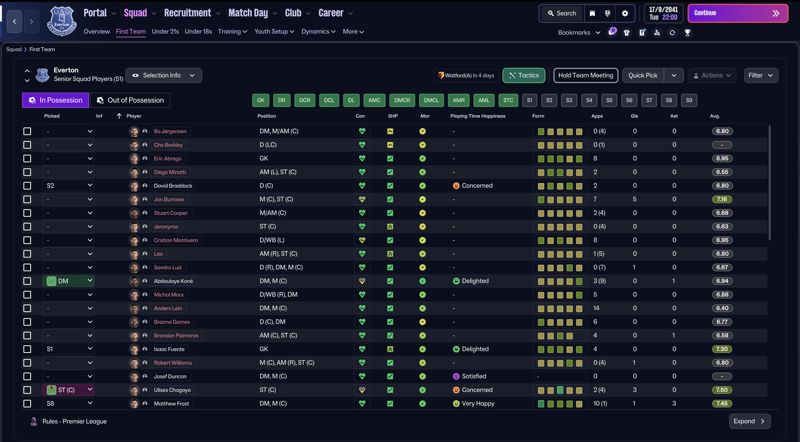Expand the Bookmarks dropdown
800x442 pixels.
click(x=579, y=32)
